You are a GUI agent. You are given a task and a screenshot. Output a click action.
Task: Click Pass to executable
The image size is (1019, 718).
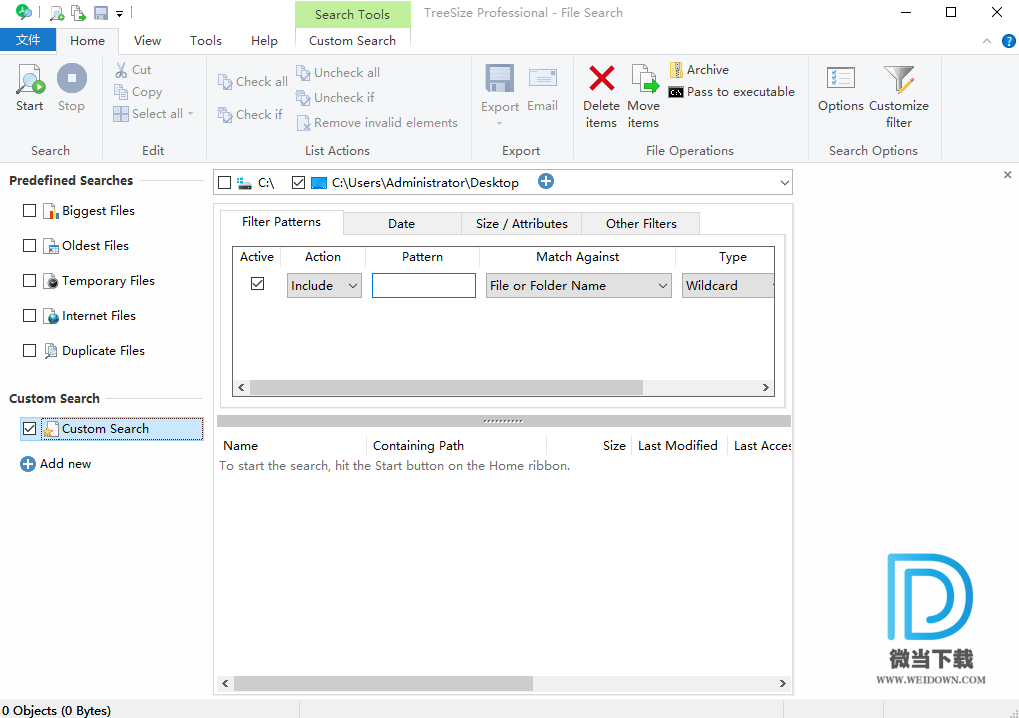[732, 92]
